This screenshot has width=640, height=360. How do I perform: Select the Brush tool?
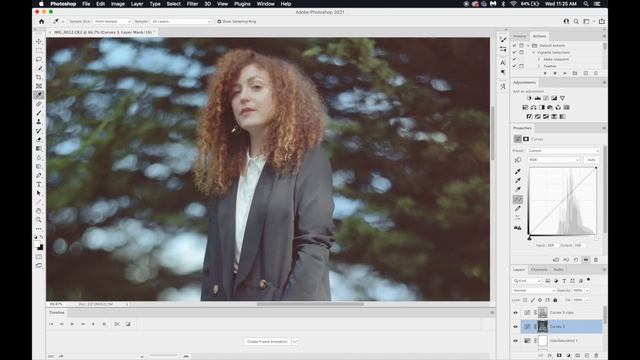click(x=39, y=113)
